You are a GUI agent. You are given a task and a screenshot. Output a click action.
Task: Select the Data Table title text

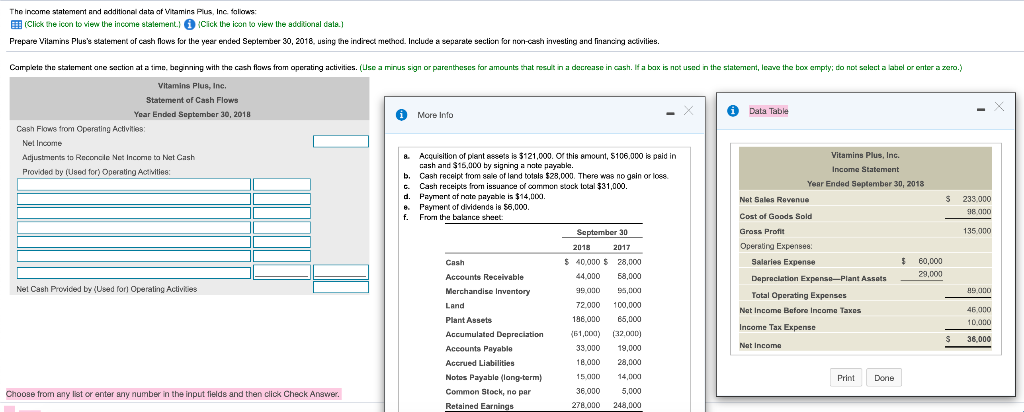coord(769,111)
